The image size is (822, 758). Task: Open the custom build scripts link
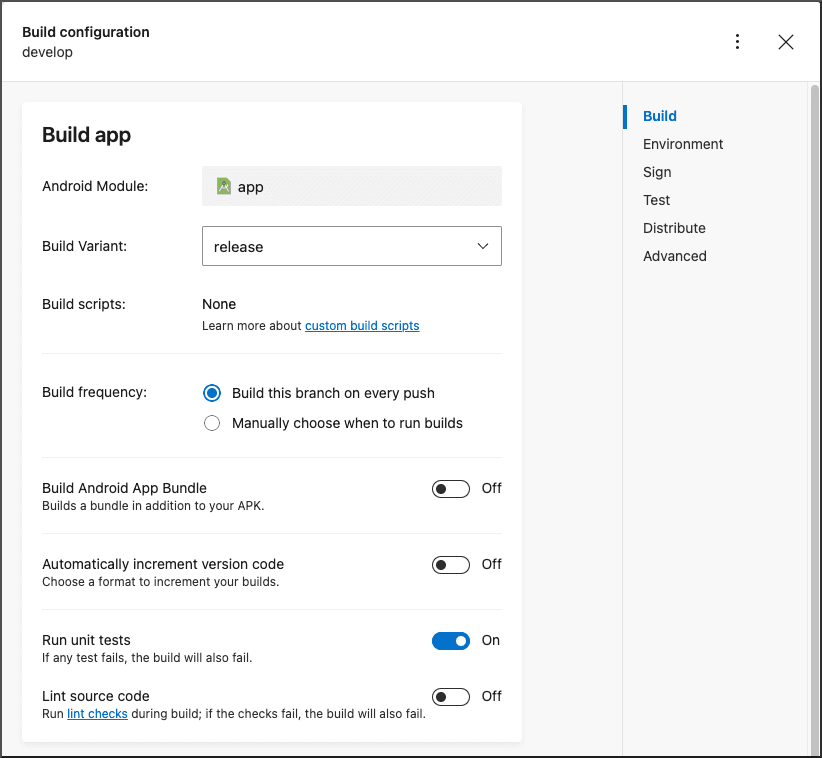(362, 326)
